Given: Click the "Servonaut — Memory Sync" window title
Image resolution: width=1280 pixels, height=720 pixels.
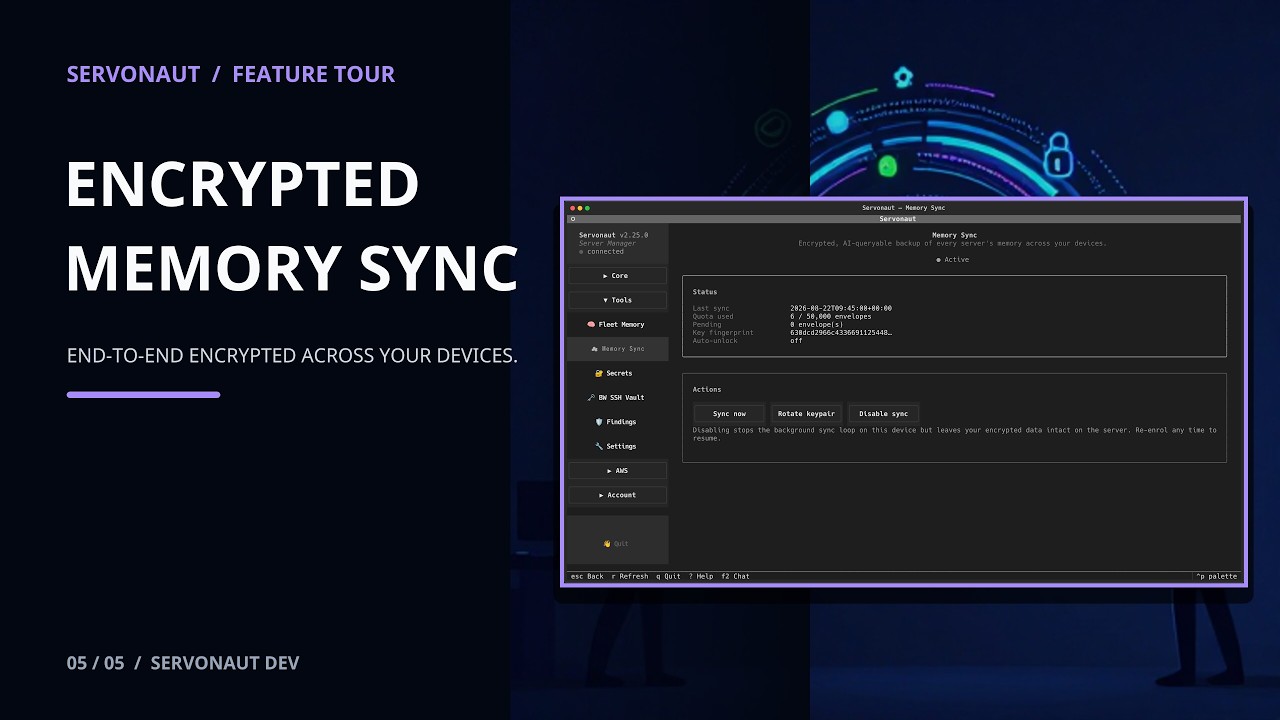Looking at the screenshot, I should [903, 208].
